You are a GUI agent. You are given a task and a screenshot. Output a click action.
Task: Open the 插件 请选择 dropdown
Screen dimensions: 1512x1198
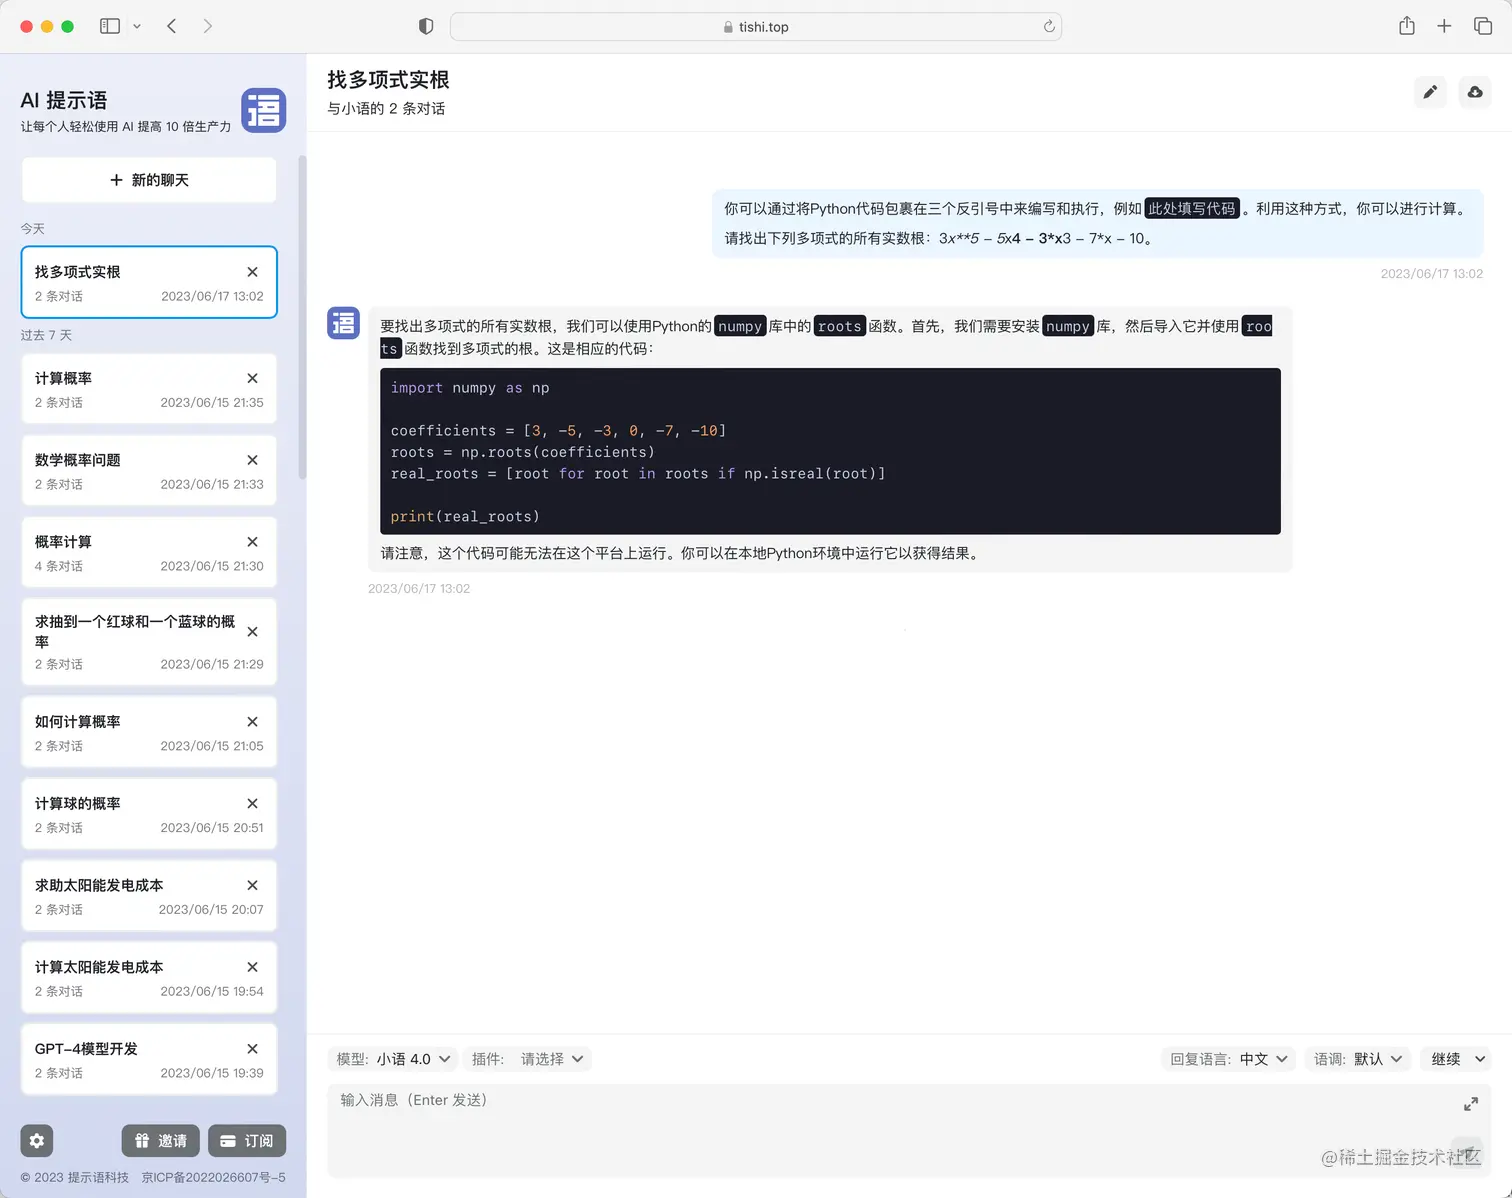coord(528,1059)
